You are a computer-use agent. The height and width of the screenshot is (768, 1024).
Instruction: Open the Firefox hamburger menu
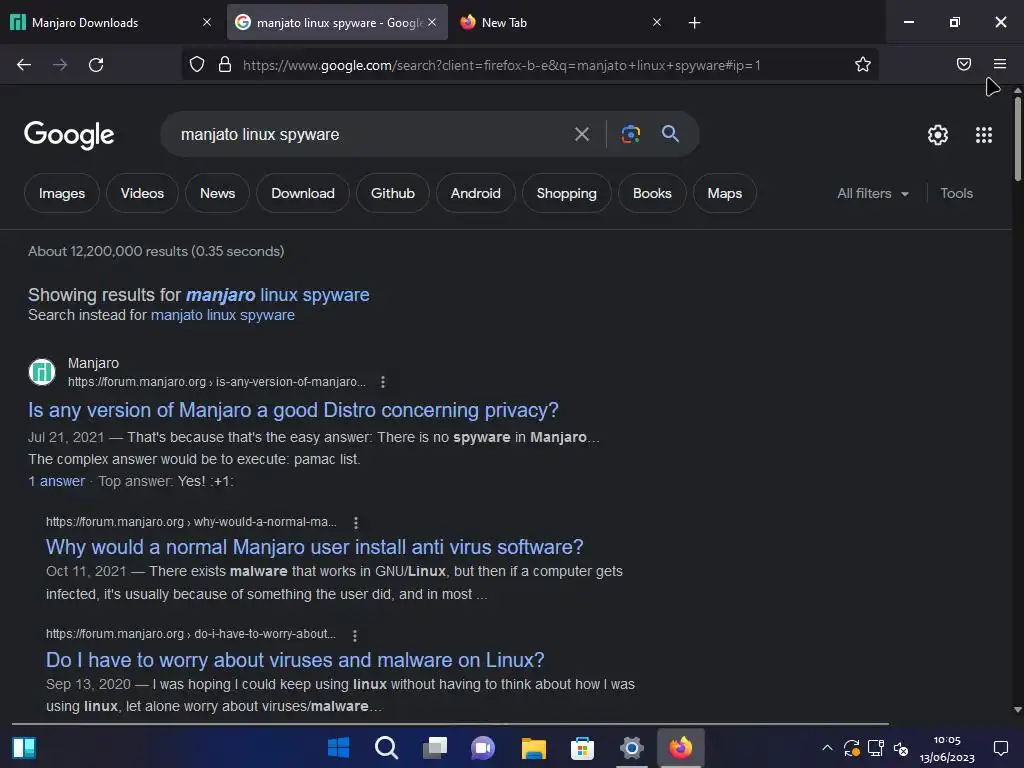coord(1000,64)
